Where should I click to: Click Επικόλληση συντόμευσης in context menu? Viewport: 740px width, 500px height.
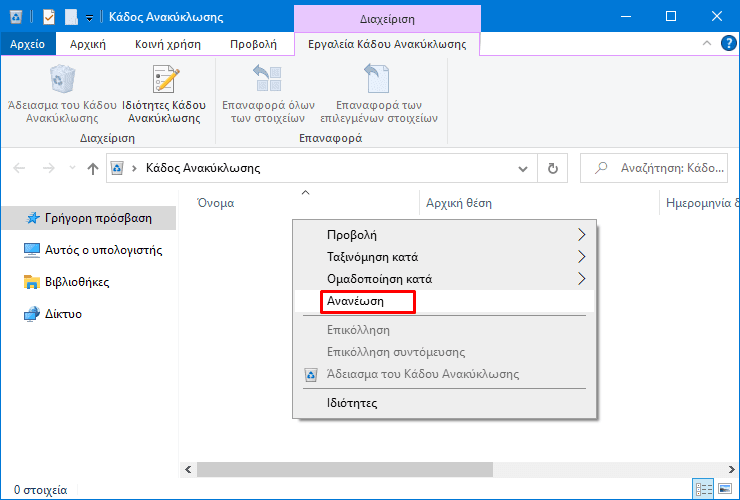coord(444,352)
